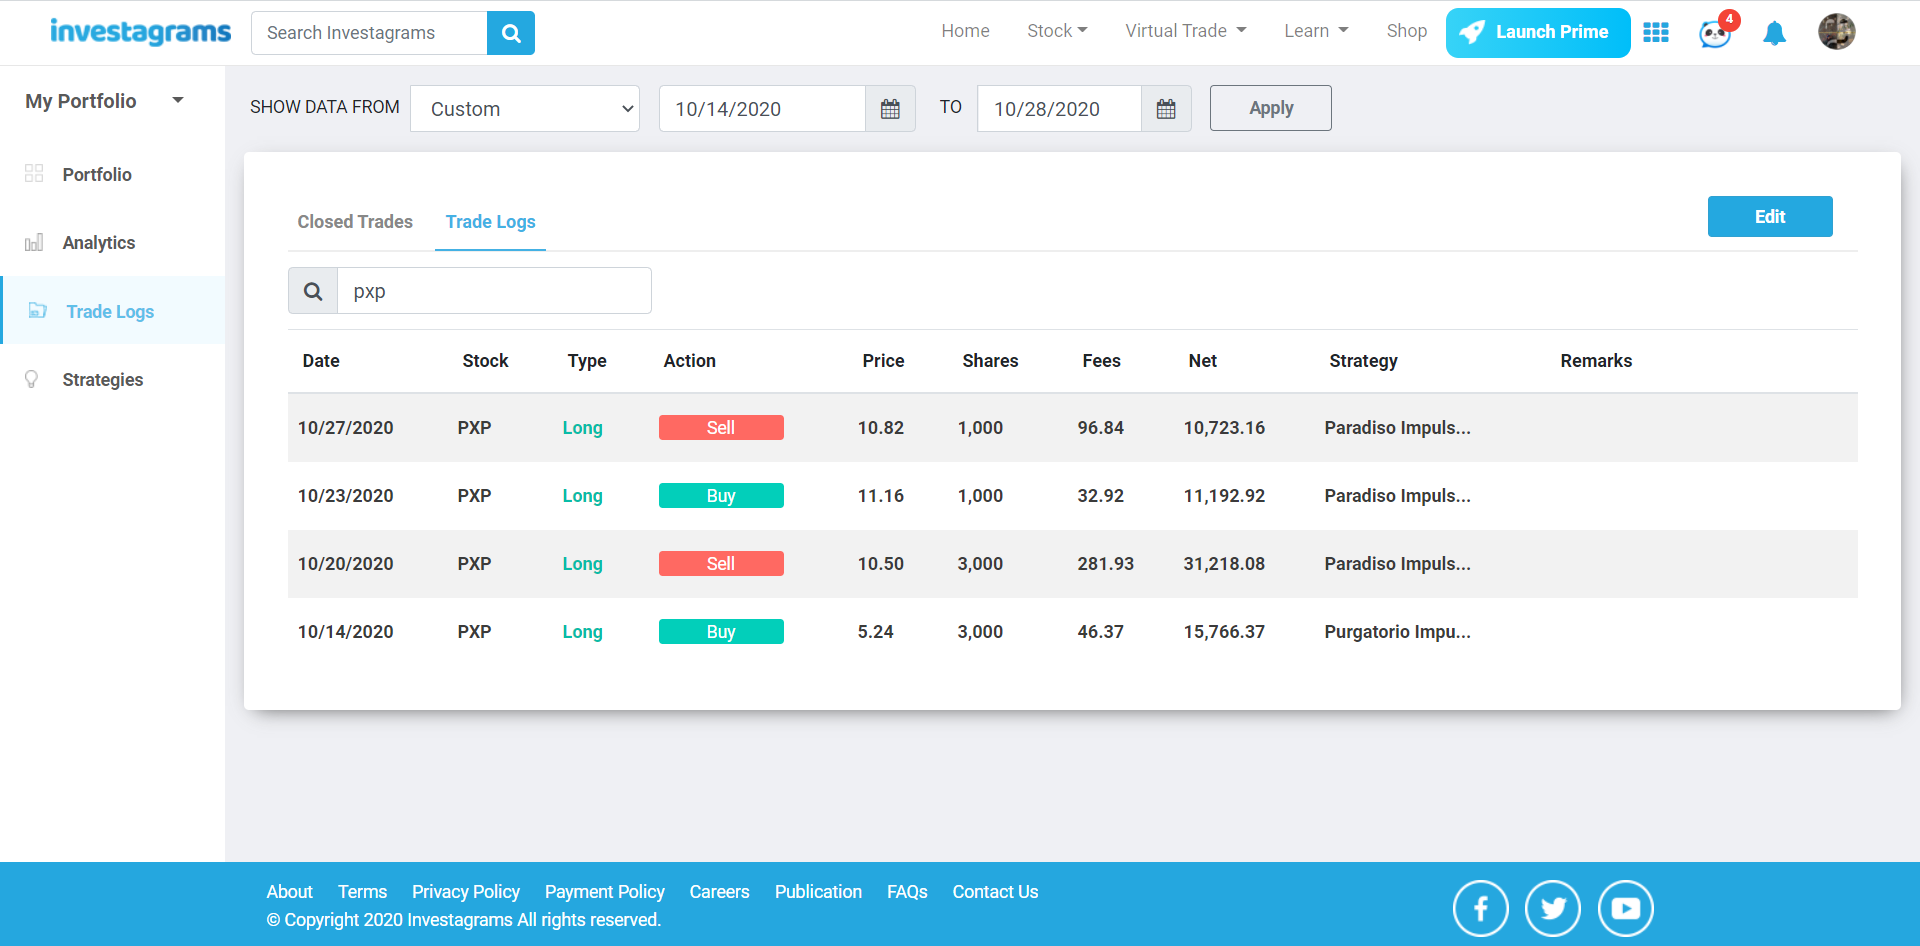Click the Buy badge for 10/14/2020
1920x946 pixels.
pos(721,631)
